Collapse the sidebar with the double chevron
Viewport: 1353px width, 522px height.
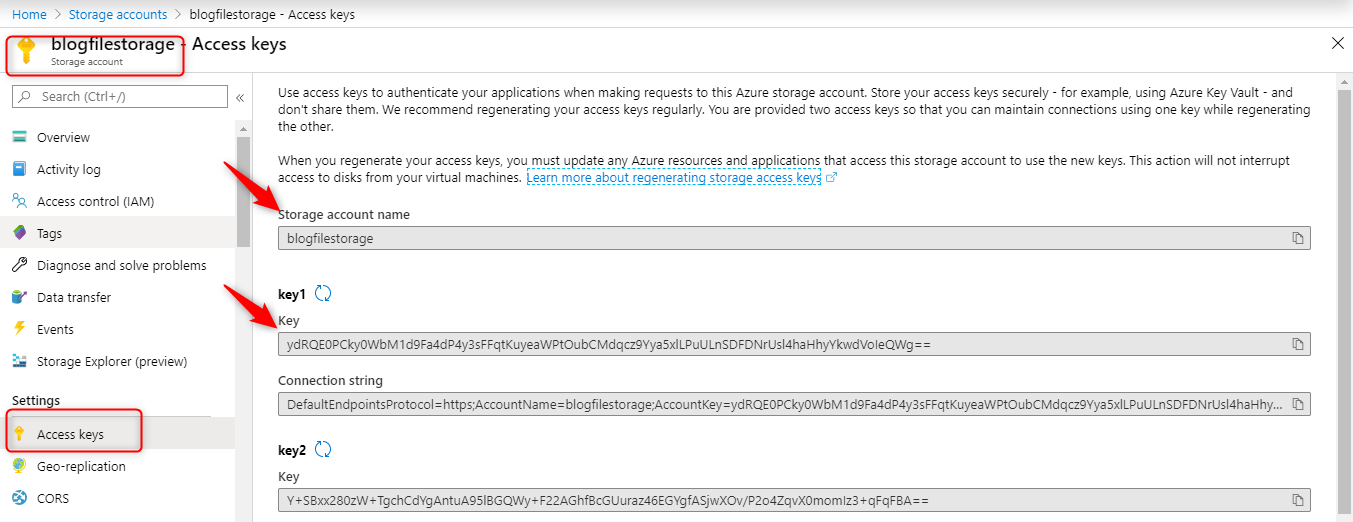pos(240,97)
